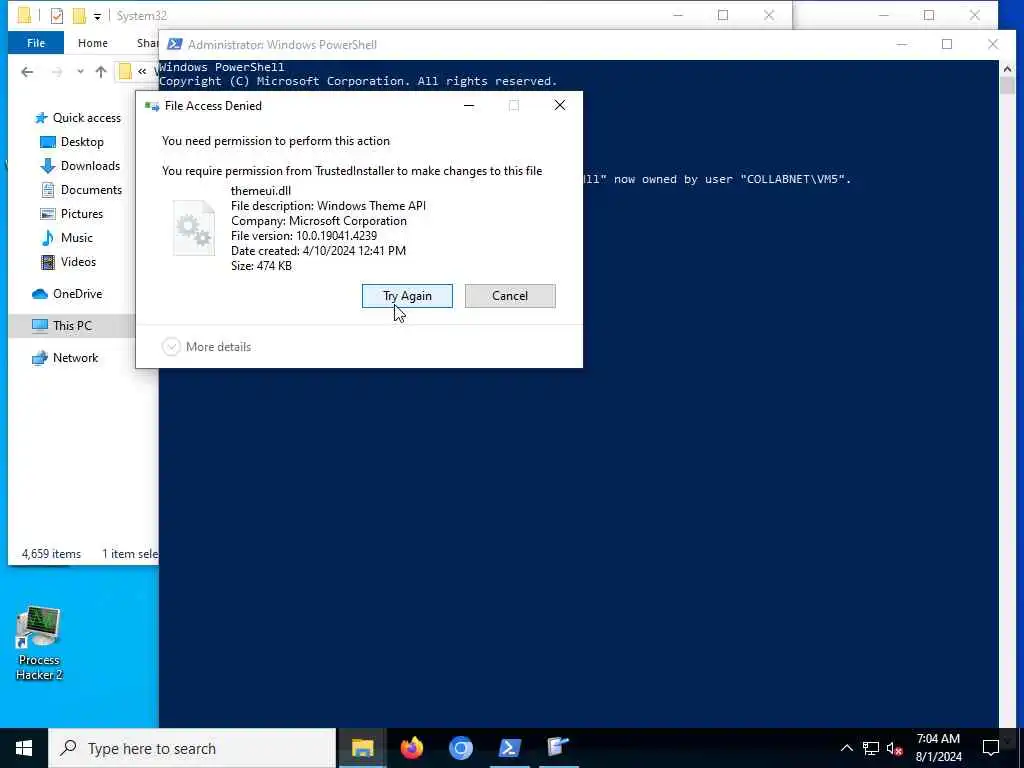
Task: Switch to PowerShell on the taskbar
Action: coord(509,748)
